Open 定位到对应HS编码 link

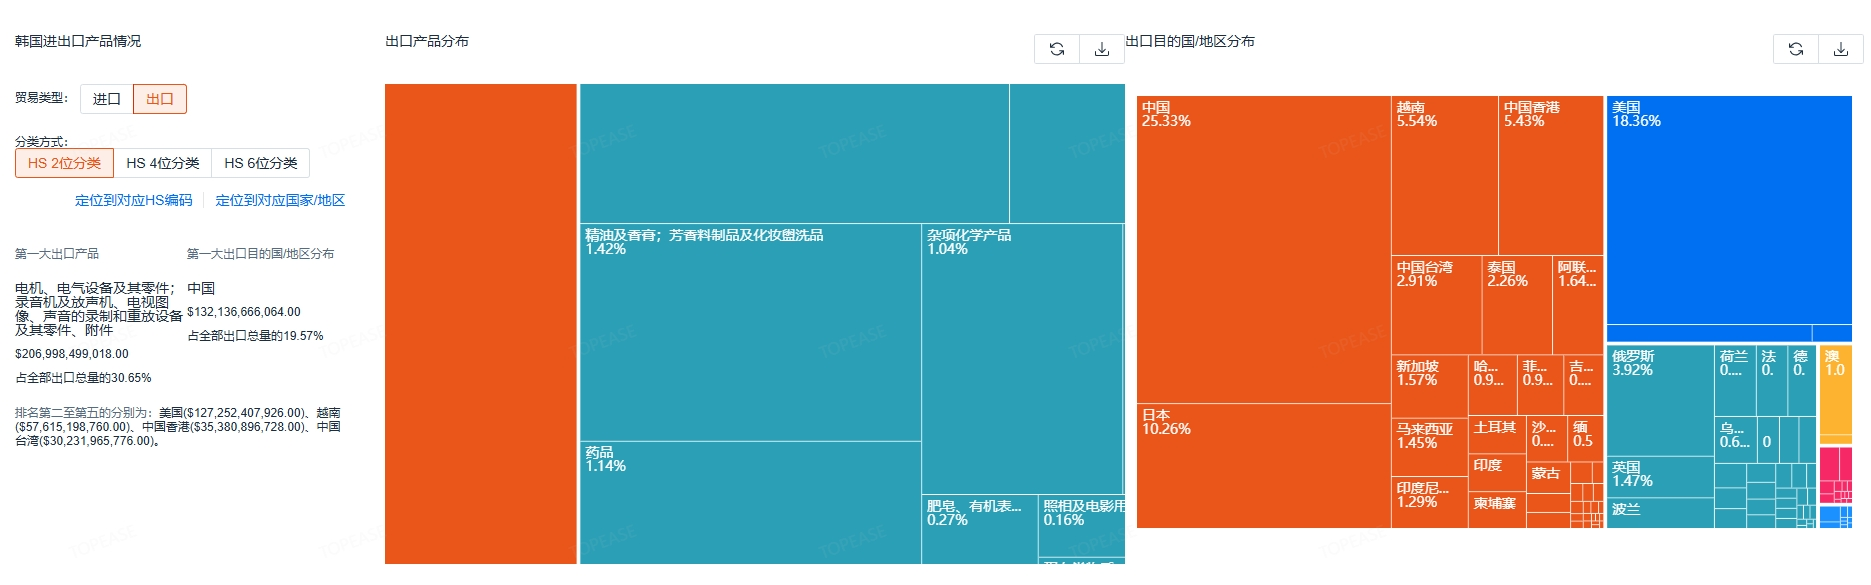[x=133, y=200]
